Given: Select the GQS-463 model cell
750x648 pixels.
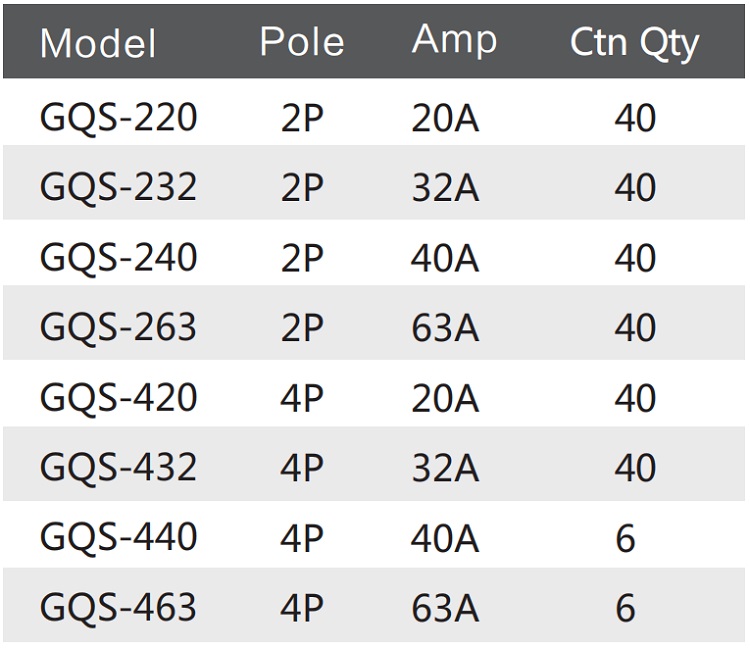Looking at the screenshot, I should pos(118,608).
